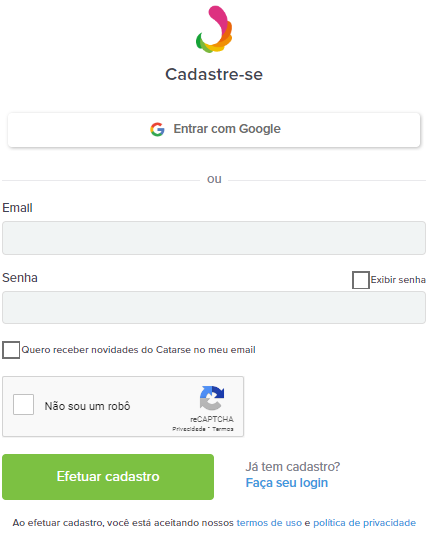The height and width of the screenshot is (535, 430).
Task: Sign in with Entrar com Google button
Action: [x=214, y=130]
